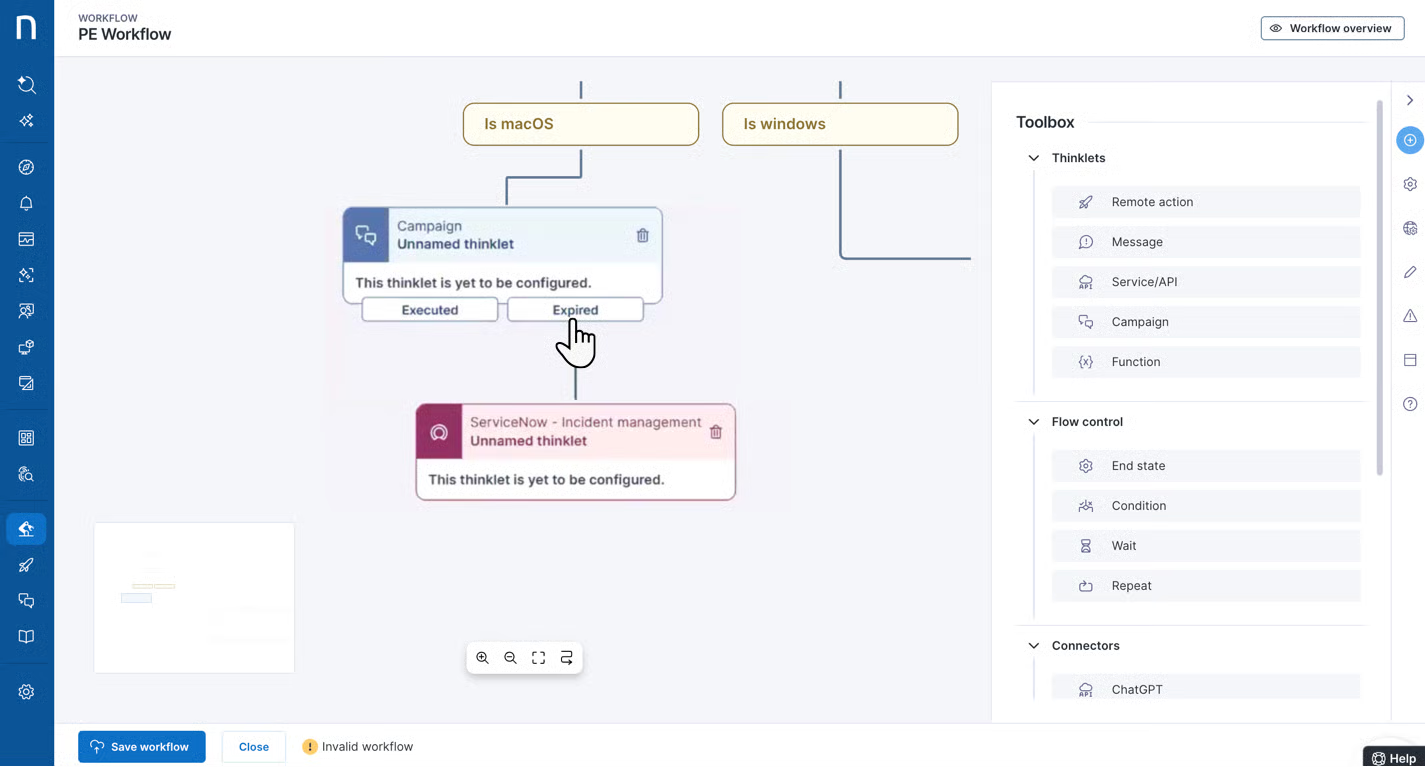
Task: Click the auto-arrange layout icon
Action: coord(566,658)
